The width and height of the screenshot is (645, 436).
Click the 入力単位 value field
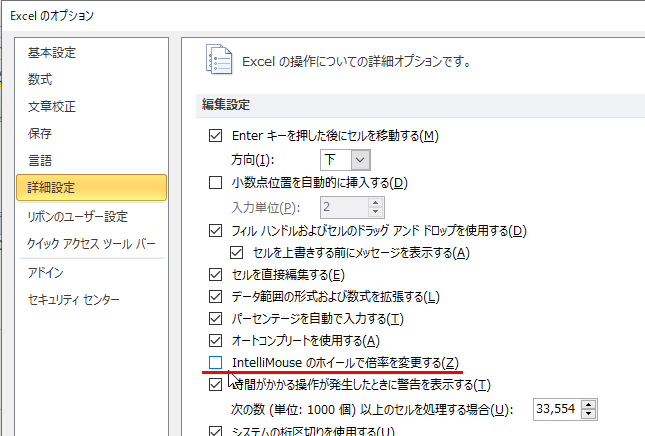click(x=344, y=207)
